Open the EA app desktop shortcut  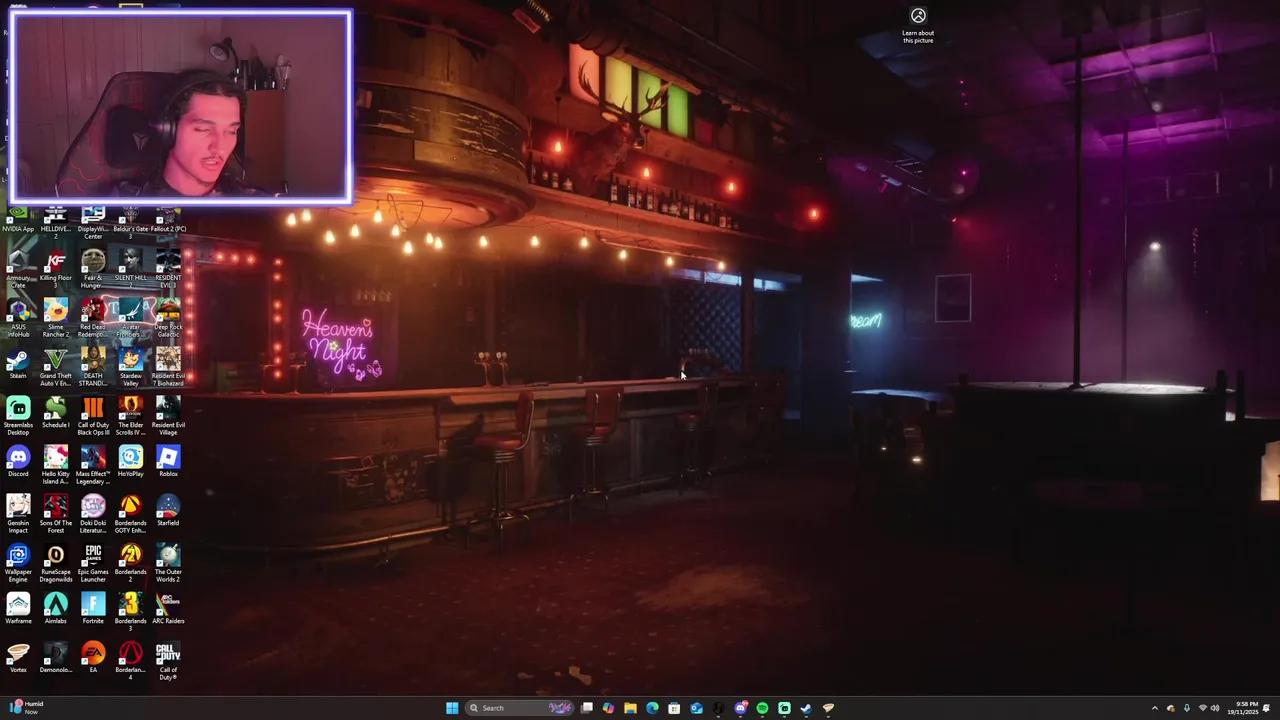[x=93, y=658]
